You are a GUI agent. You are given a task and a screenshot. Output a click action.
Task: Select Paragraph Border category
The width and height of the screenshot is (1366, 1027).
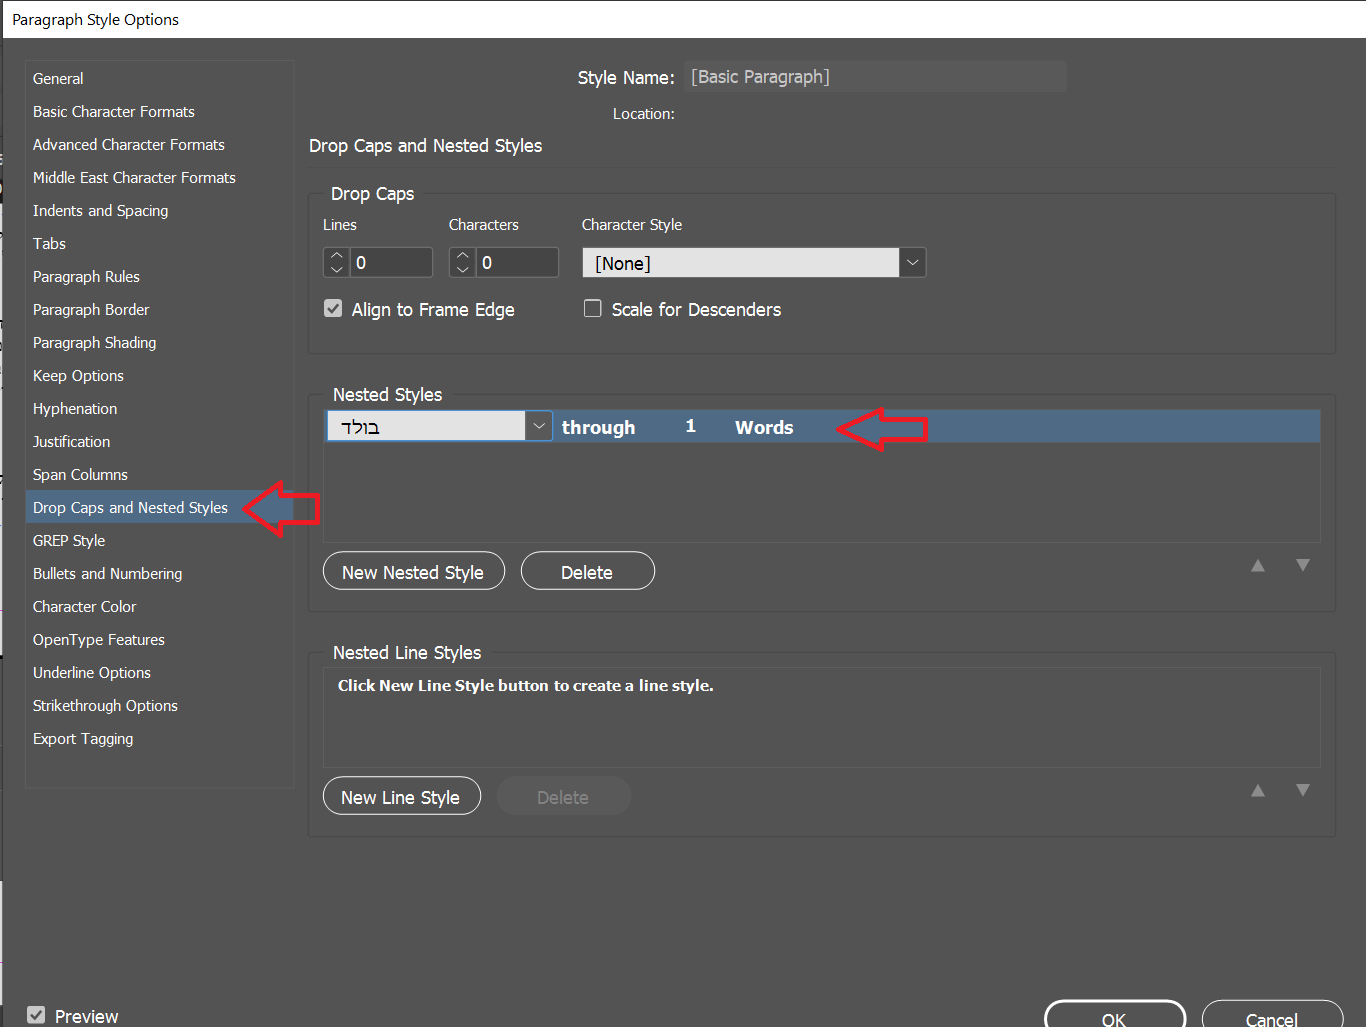click(91, 310)
